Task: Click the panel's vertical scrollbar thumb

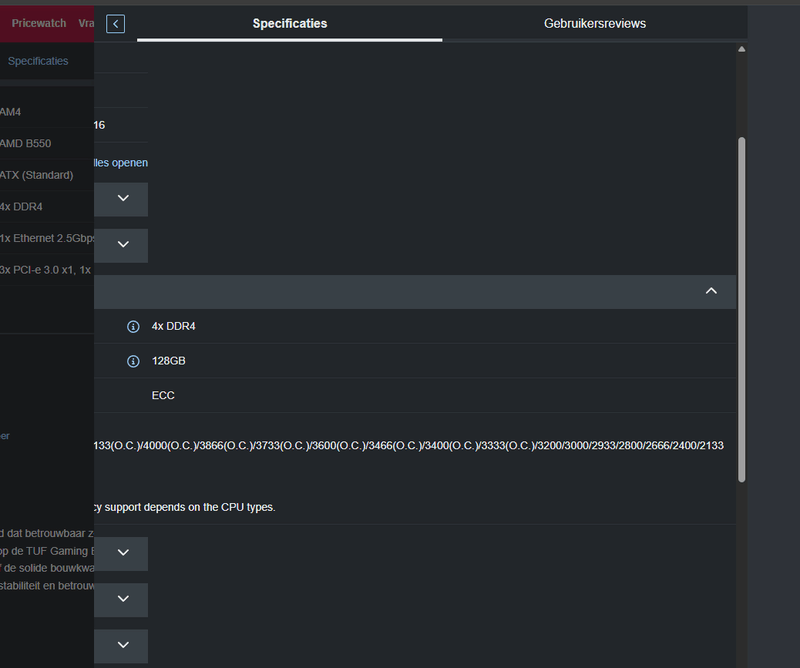Action: (741, 310)
